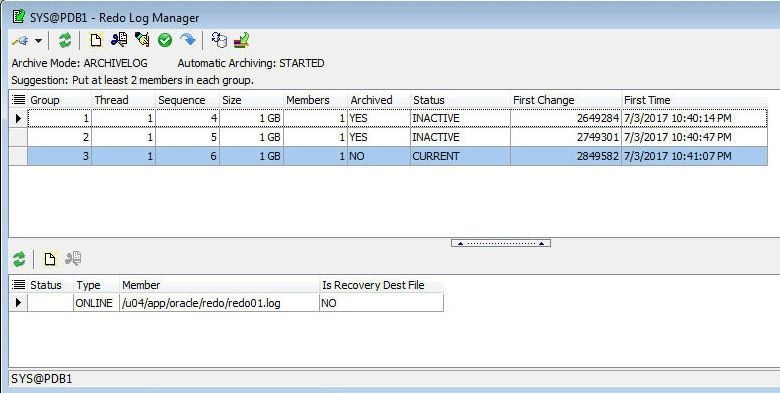The image size is (780, 393).
Task: Refresh the members list in the lower panel
Action: click(x=19, y=259)
